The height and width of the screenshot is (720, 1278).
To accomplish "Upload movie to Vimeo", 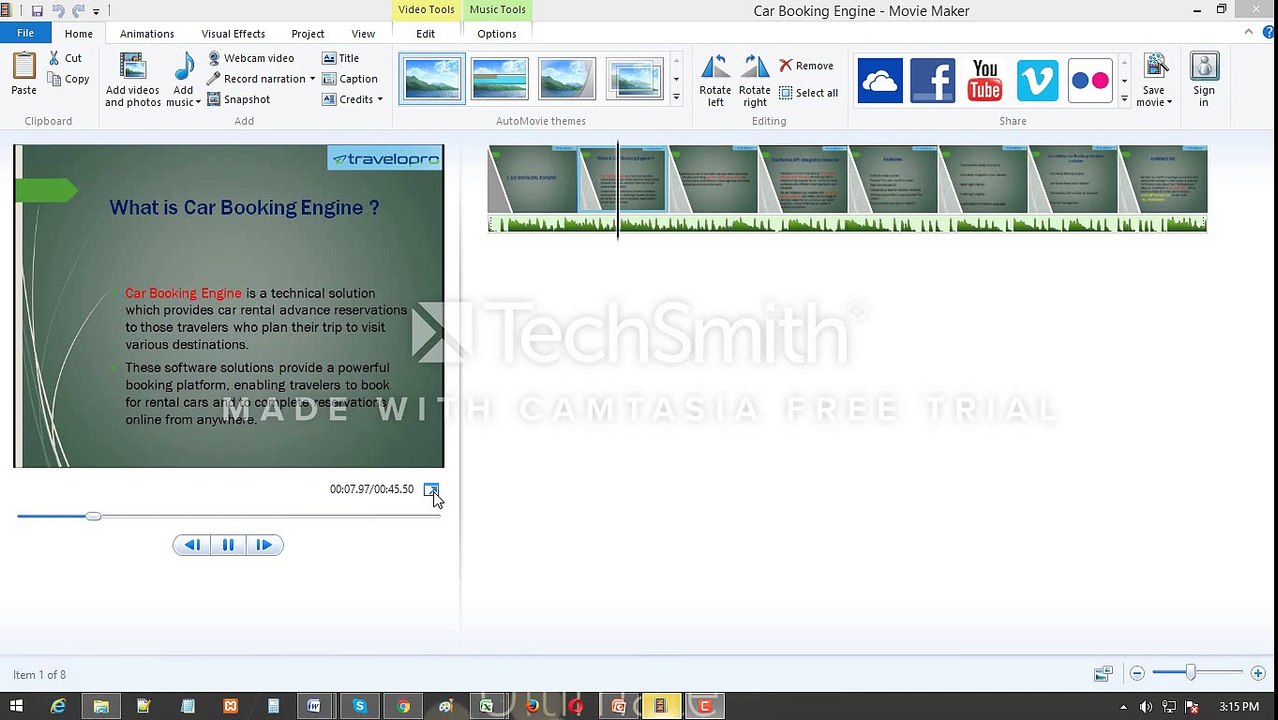I will (x=1037, y=80).
